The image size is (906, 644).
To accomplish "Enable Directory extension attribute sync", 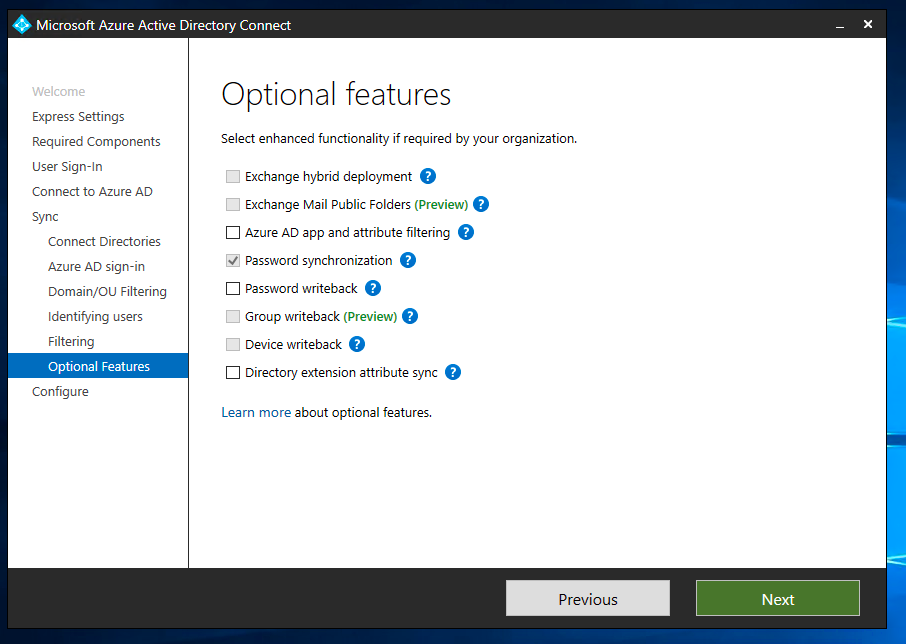I will click(x=233, y=373).
